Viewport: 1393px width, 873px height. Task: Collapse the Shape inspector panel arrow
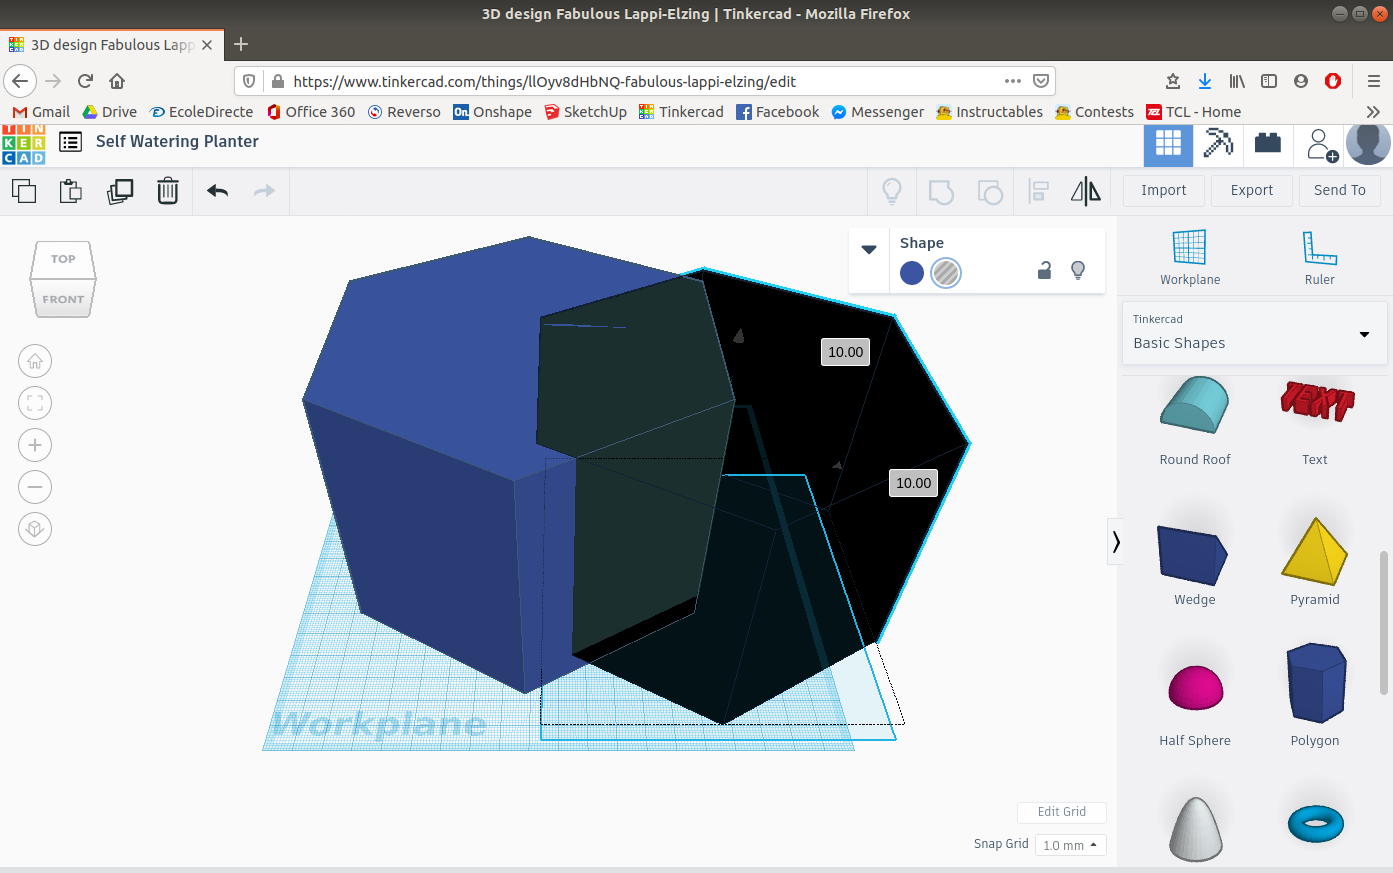tap(869, 250)
